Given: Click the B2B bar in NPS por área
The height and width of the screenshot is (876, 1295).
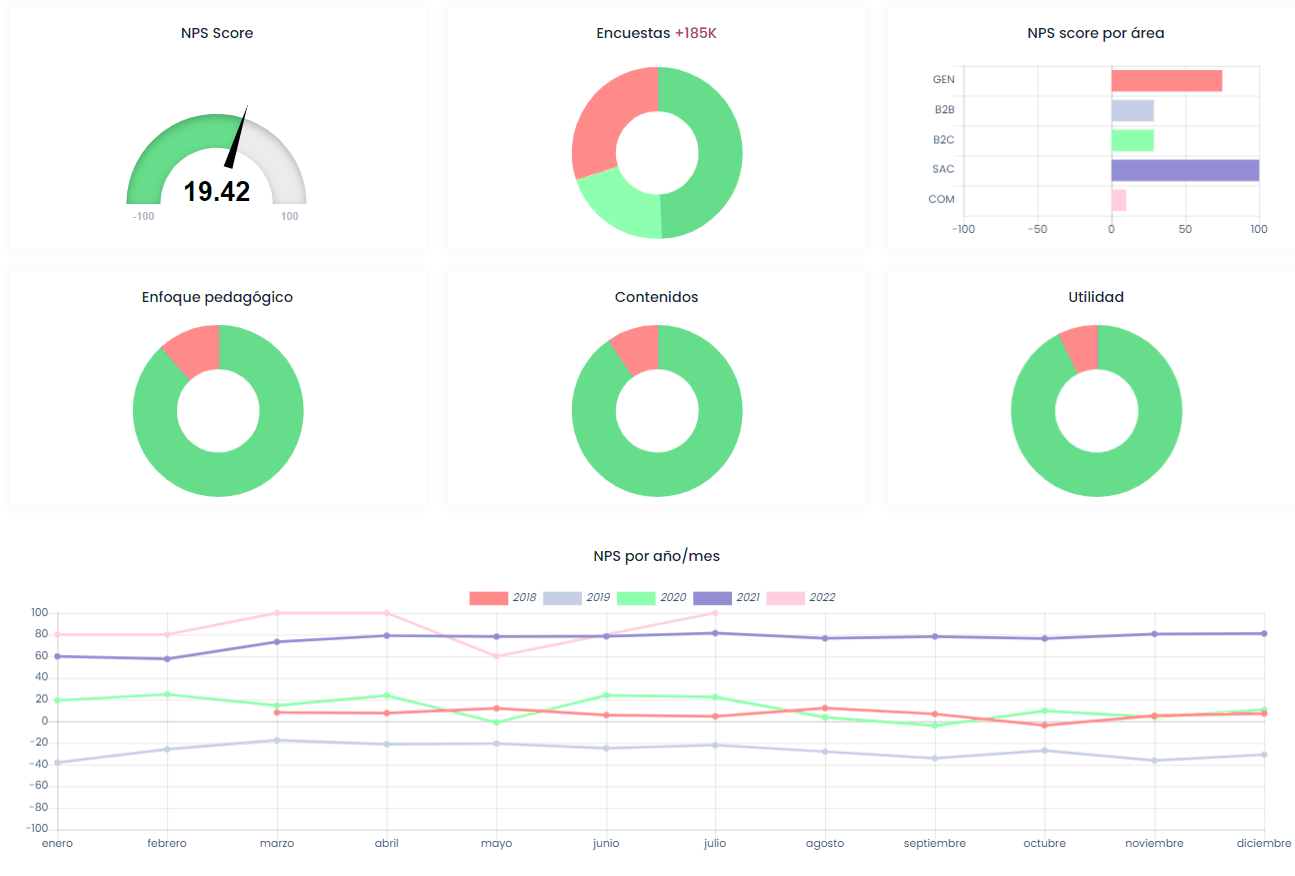Looking at the screenshot, I should 1132,110.
